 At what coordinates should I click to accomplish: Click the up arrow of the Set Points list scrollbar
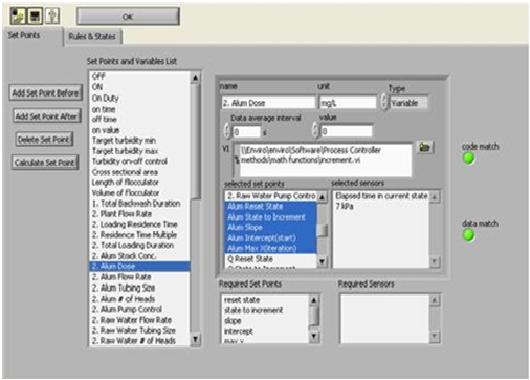click(195, 78)
